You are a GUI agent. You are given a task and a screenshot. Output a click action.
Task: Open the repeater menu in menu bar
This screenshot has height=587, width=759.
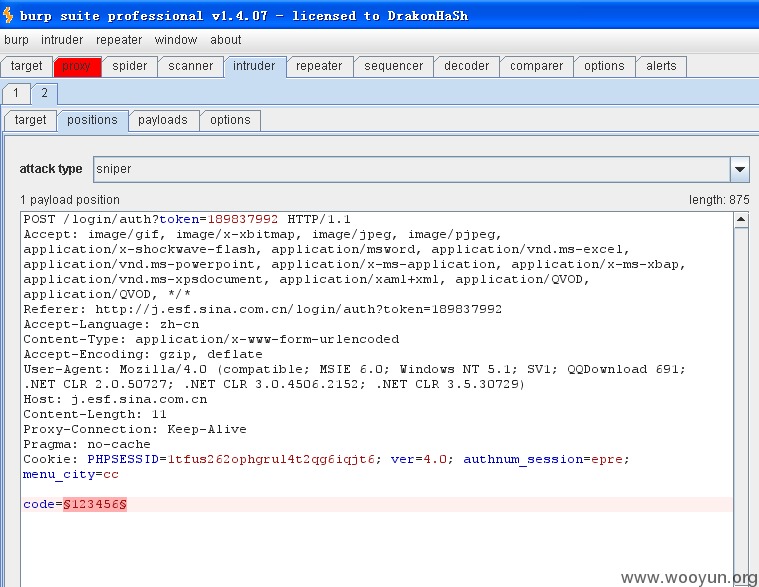[x=119, y=40]
